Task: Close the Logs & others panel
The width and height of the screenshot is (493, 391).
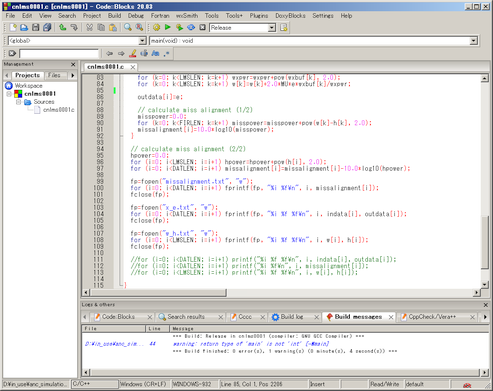Action: click(485, 305)
